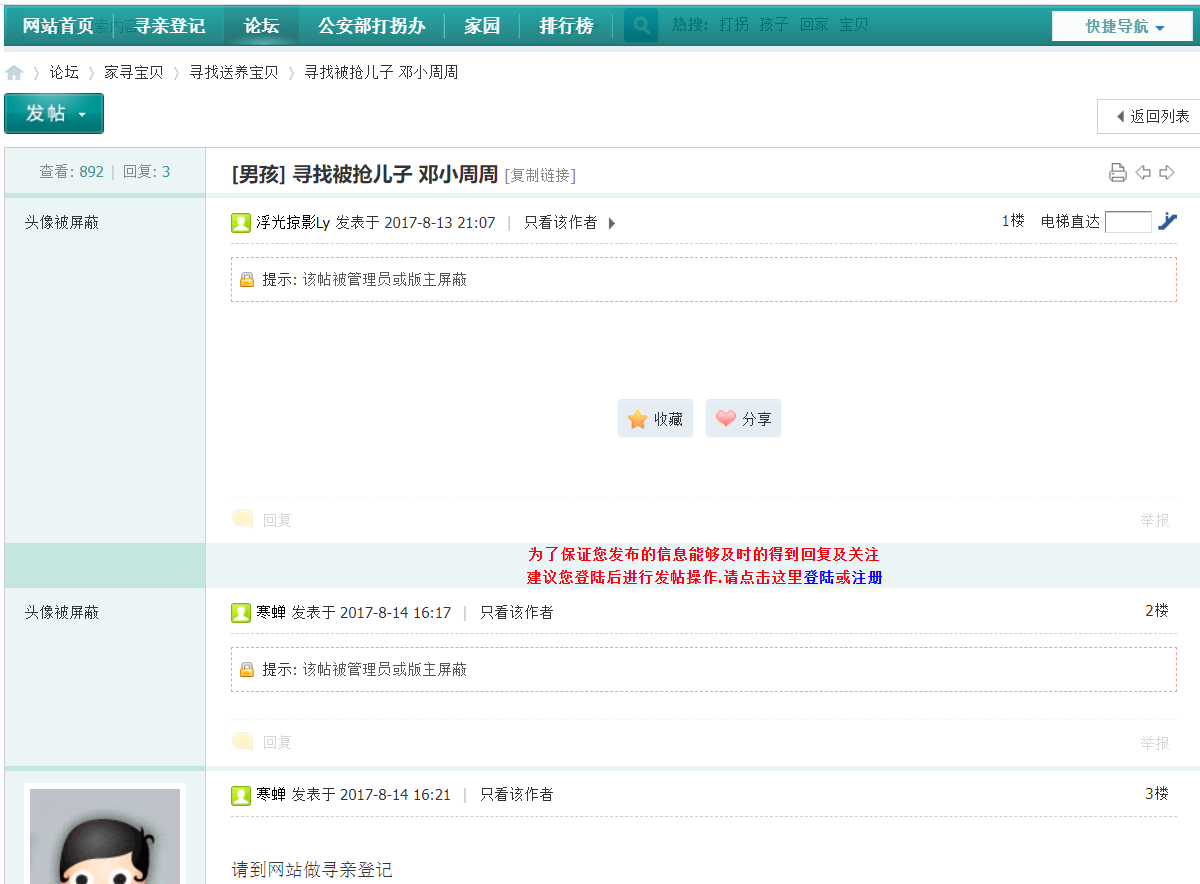
Task: Click user icon beside 浮光掠影Ly
Action: click(x=241, y=223)
